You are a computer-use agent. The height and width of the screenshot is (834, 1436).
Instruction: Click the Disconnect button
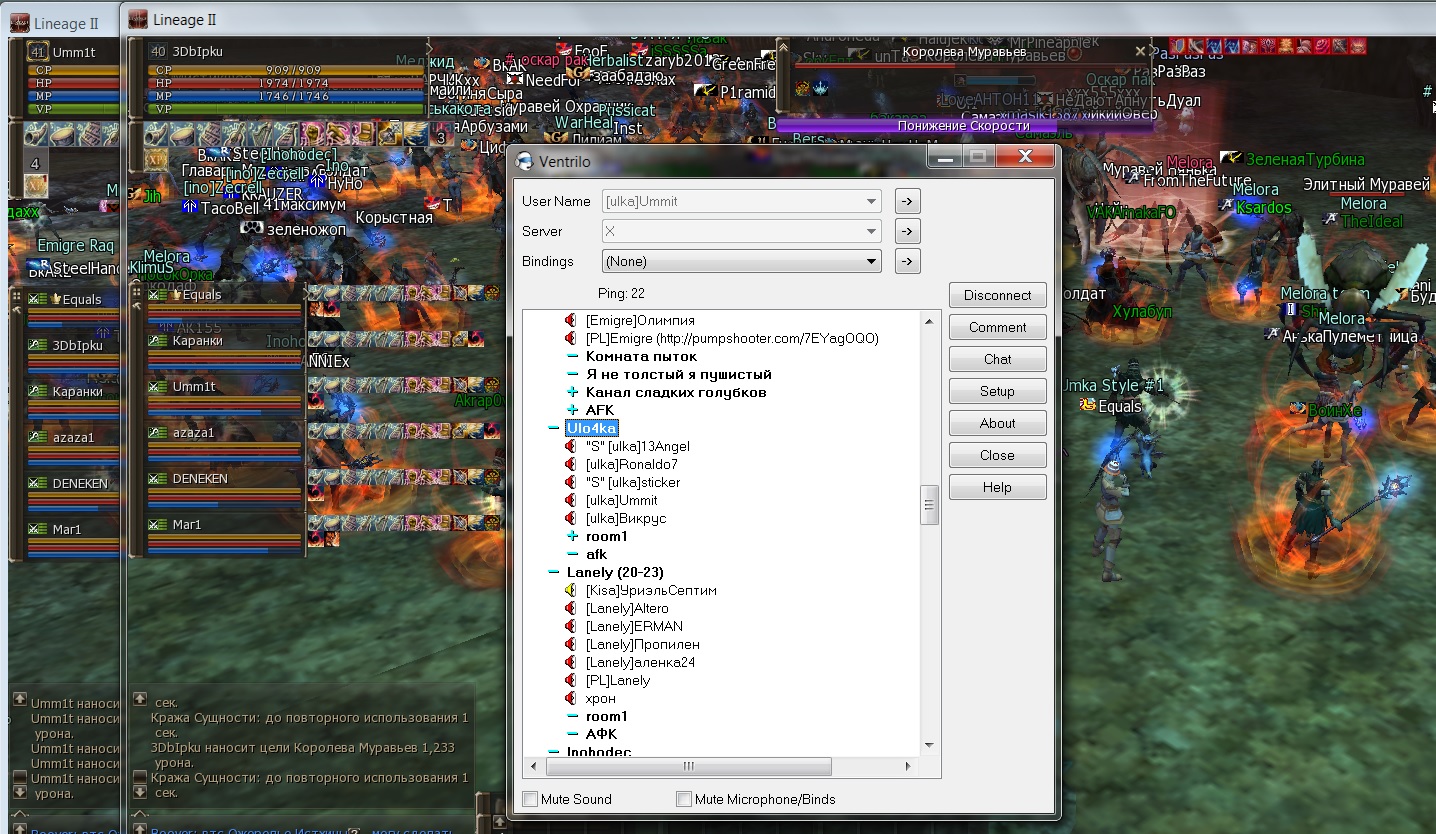tap(997, 295)
